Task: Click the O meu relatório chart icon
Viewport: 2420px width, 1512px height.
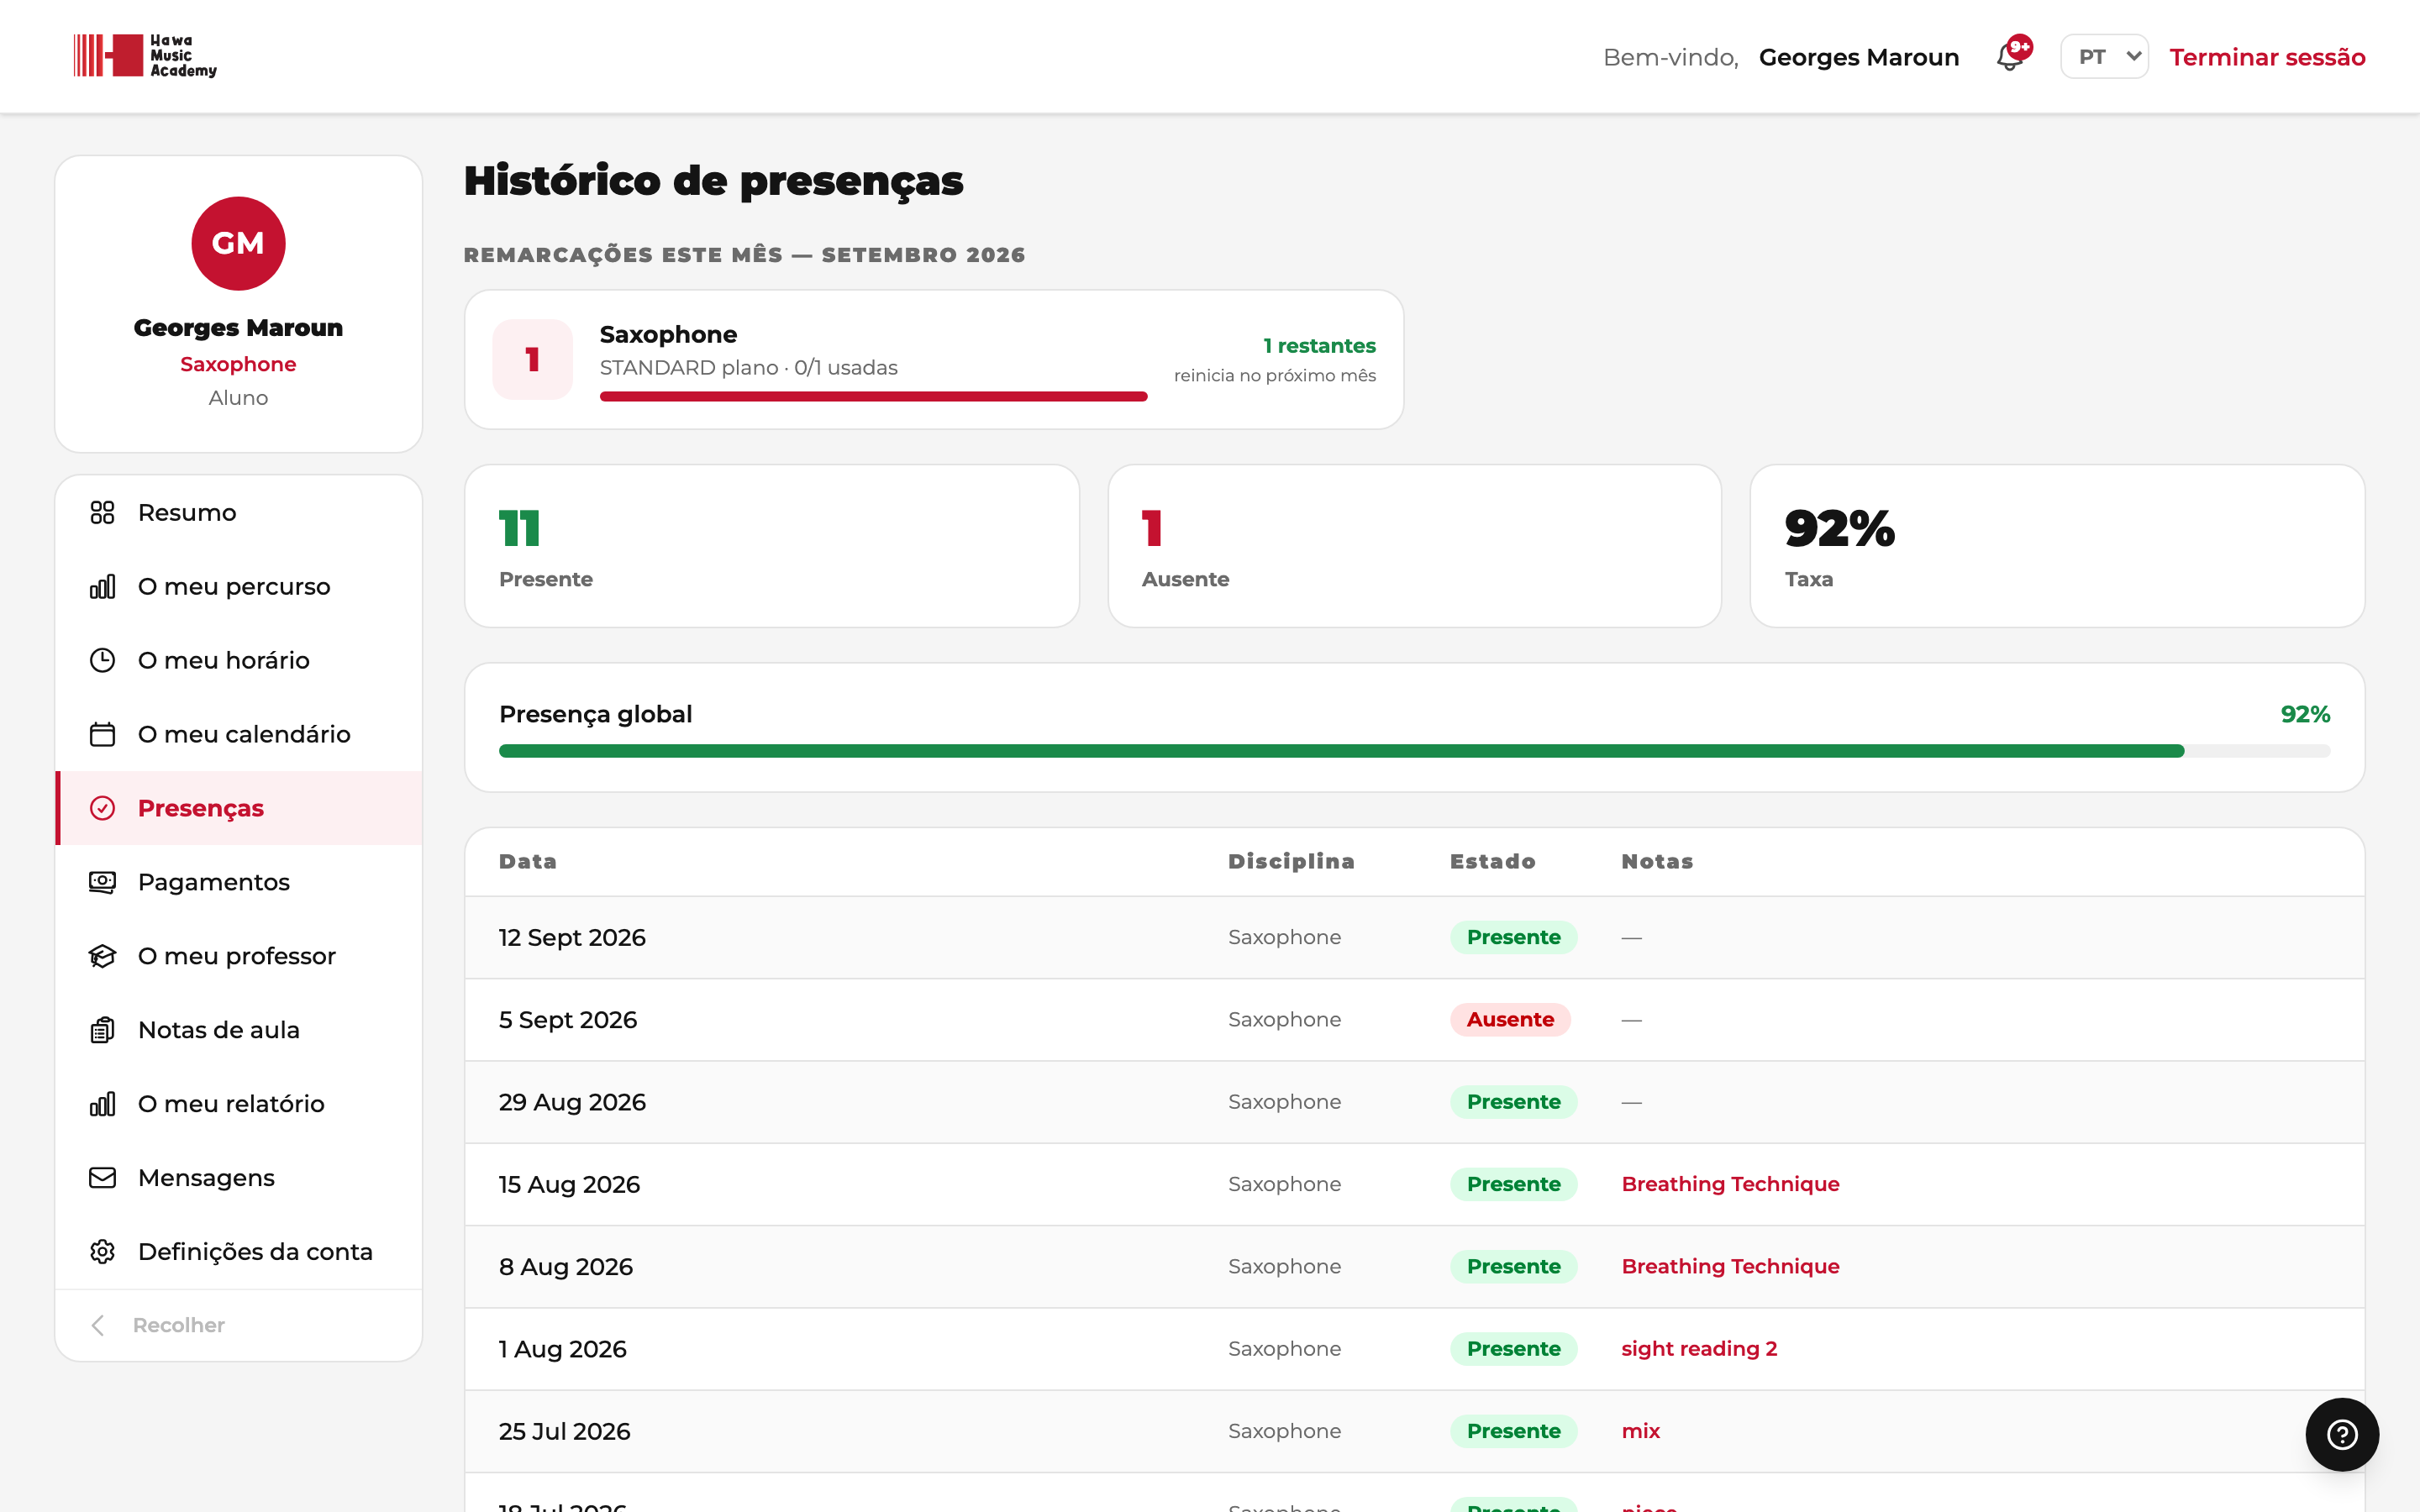Action: tap(102, 1104)
